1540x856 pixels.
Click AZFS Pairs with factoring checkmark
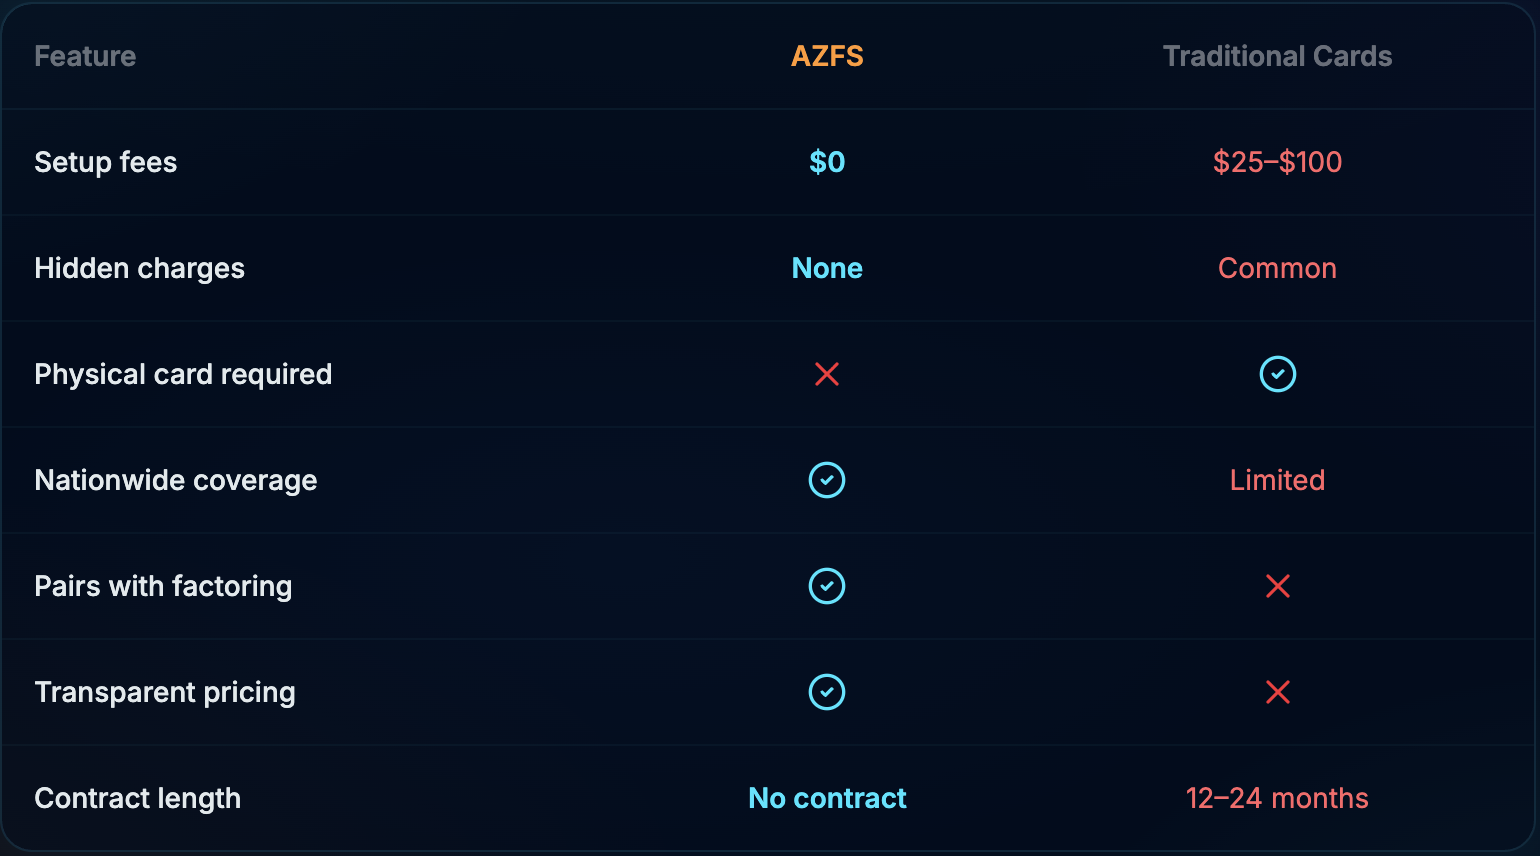pyautogui.click(x=827, y=586)
